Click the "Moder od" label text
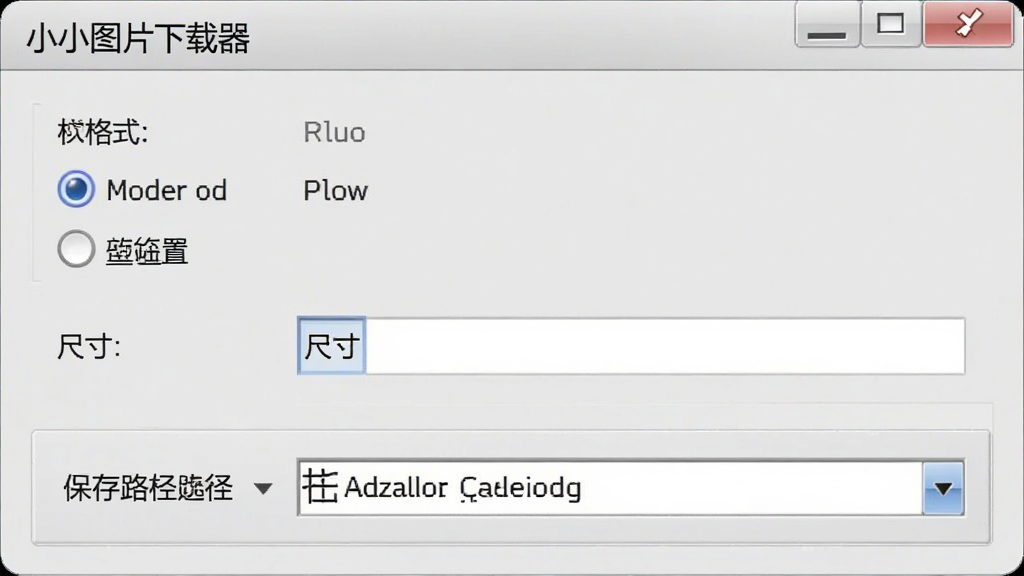1024x576 pixels. [167, 191]
